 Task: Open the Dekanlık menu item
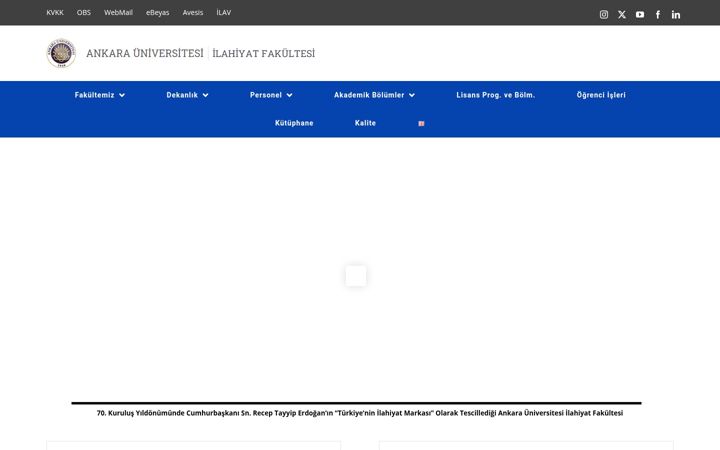pyautogui.click(x=182, y=95)
